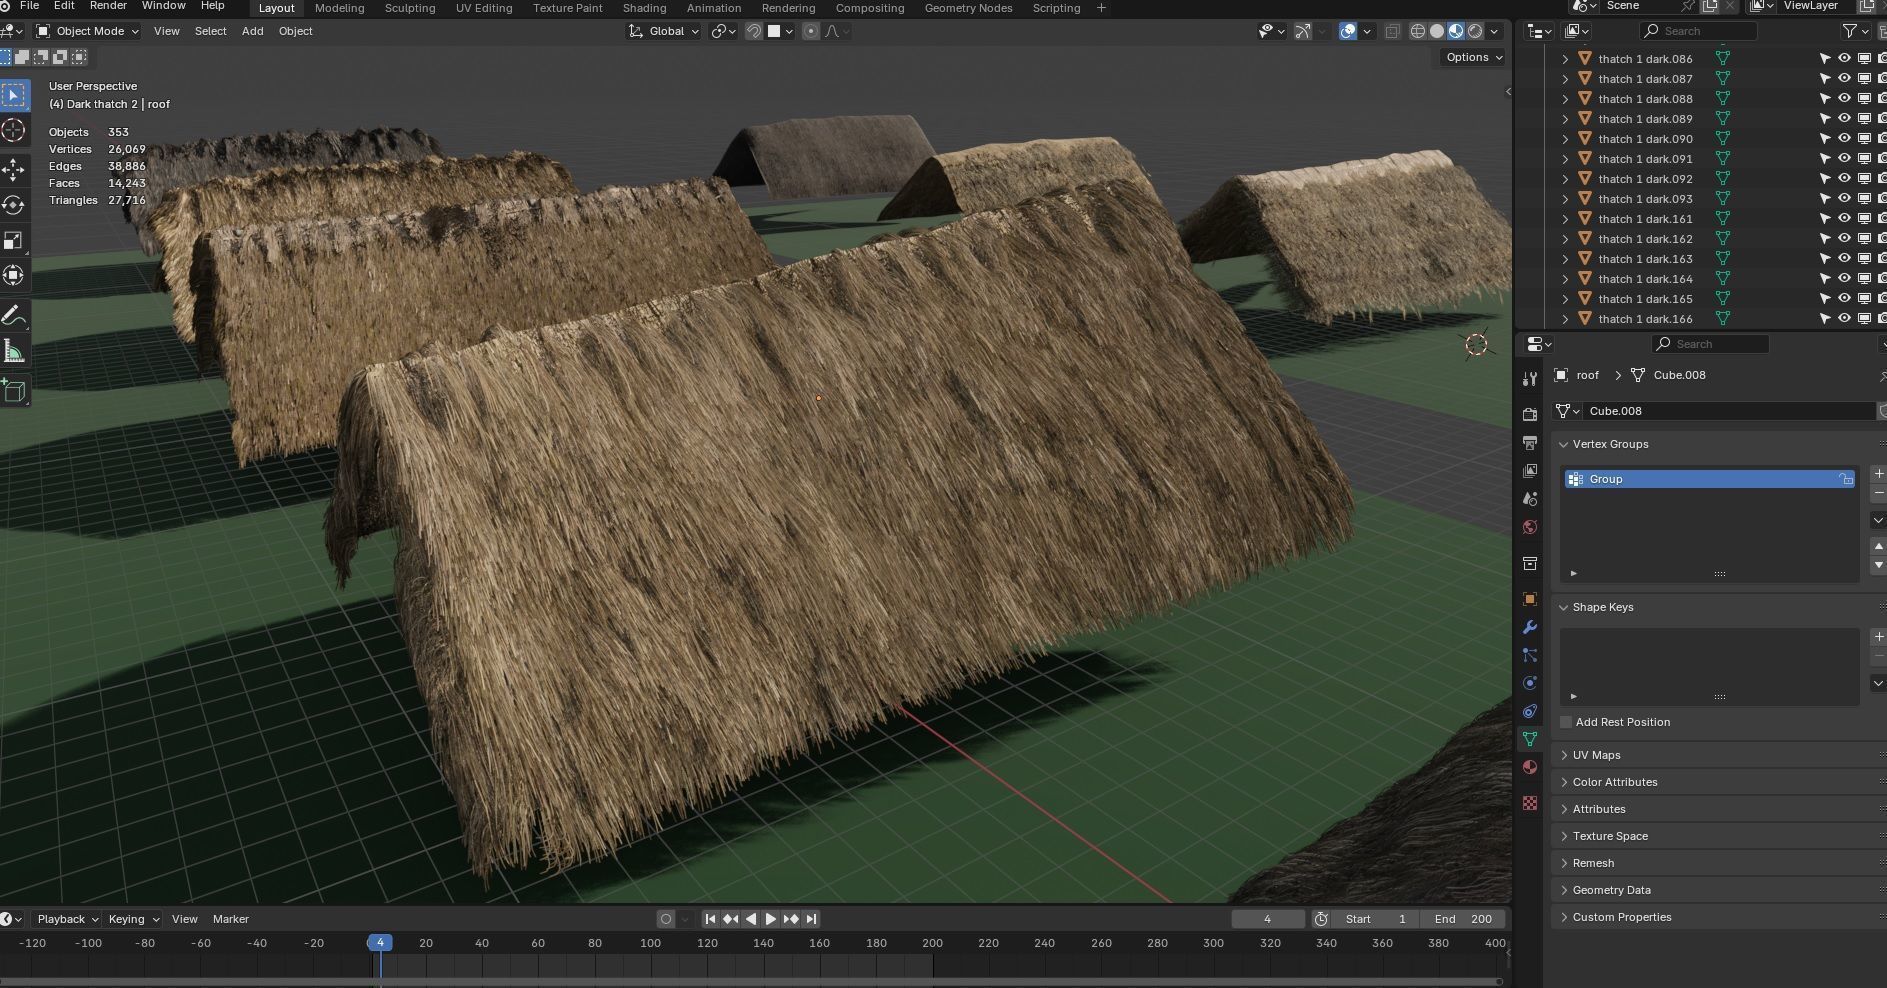1887x988 pixels.
Task: Toggle proportional editing button
Action: (811, 31)
